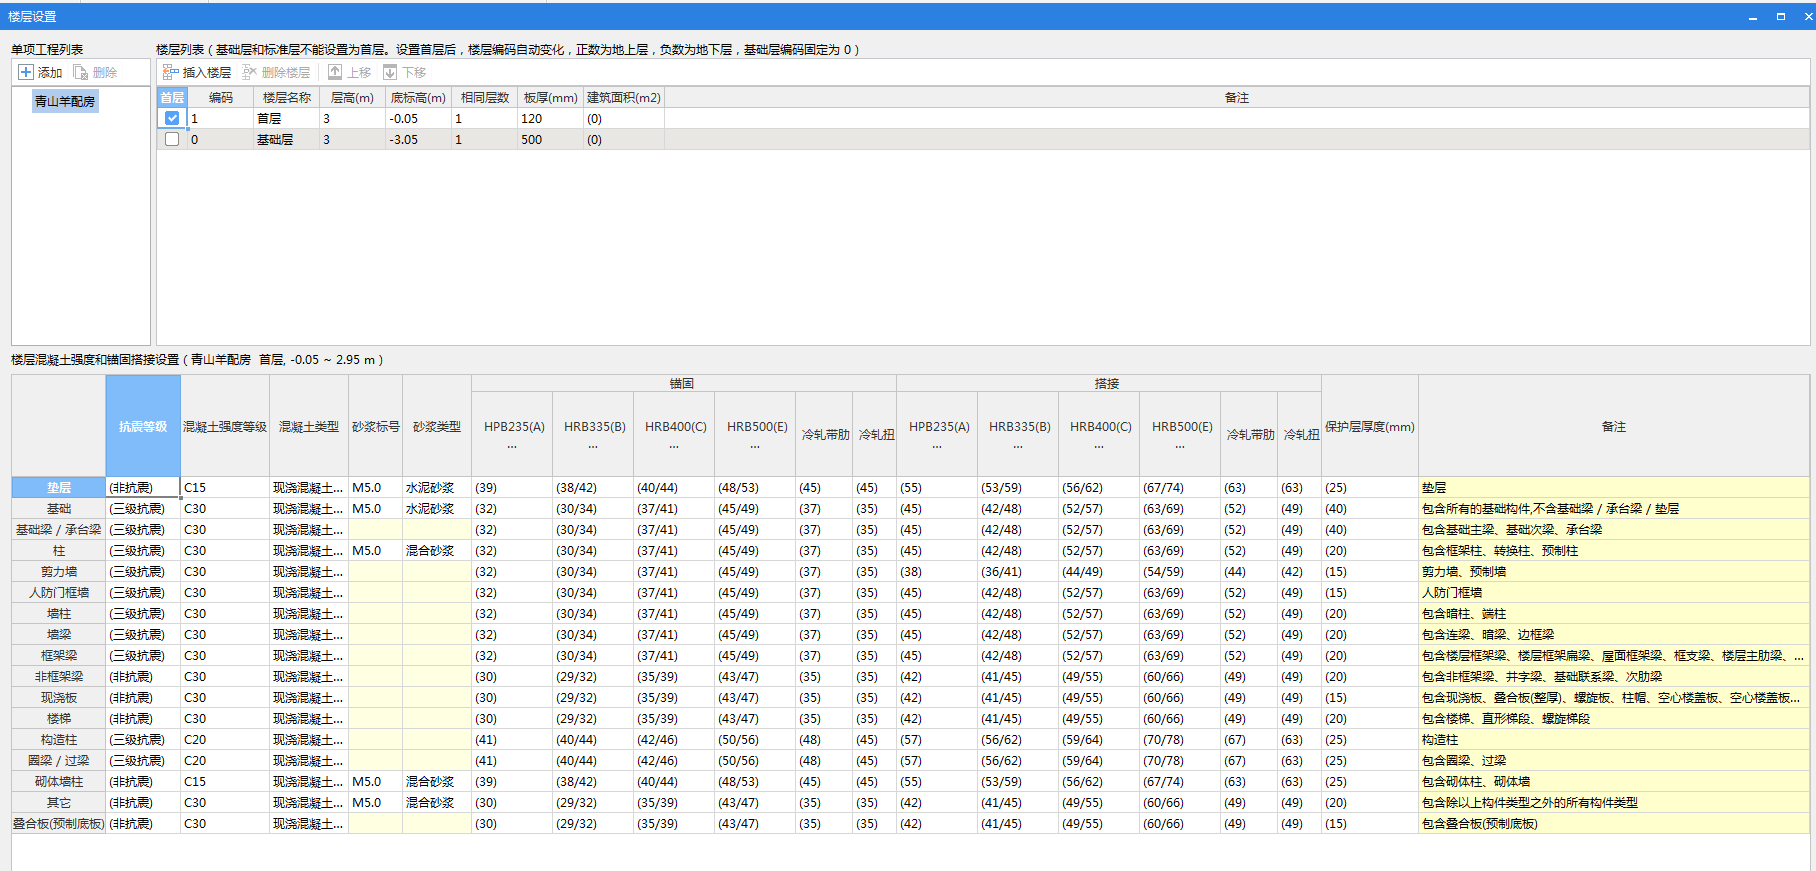Select the 非框架梁 row header
This screenshot has width=1816, height=871.
click(x=59, y=676)
